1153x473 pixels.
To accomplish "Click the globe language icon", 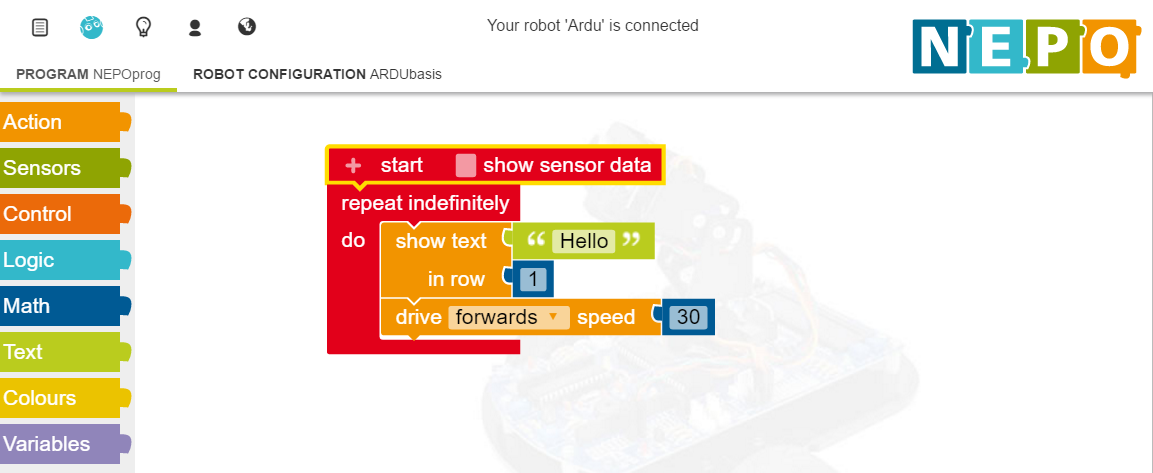I will point(247,27).
